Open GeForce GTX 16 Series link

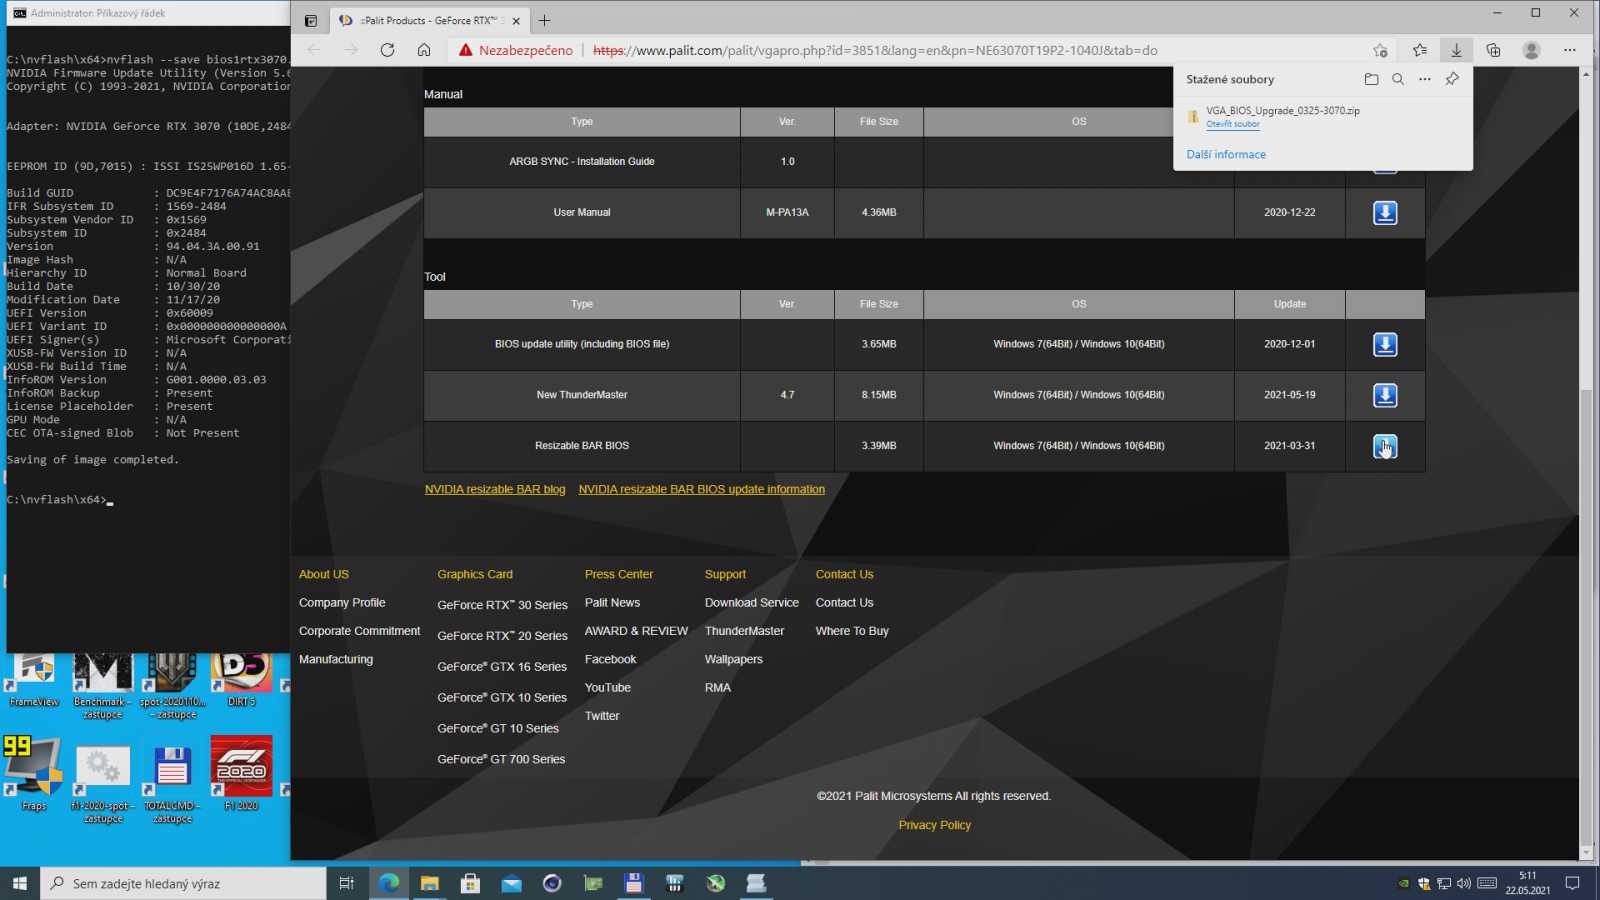502,667
